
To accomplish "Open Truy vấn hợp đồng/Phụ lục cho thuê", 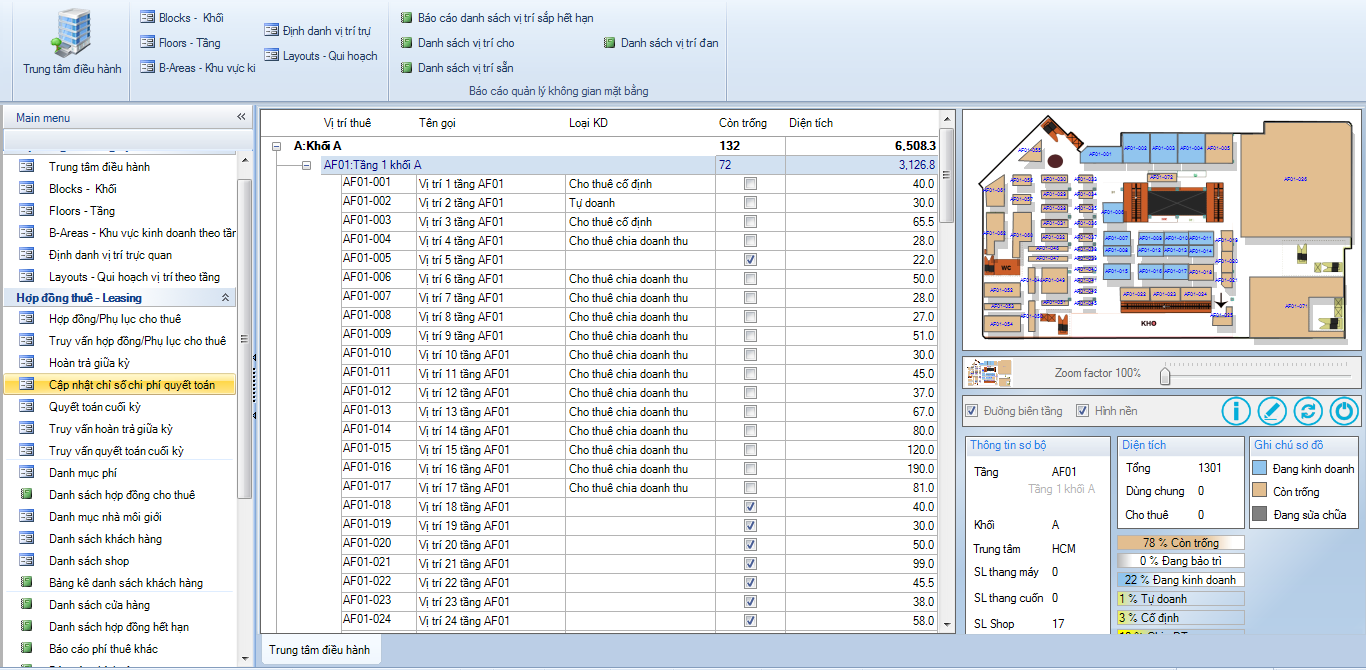I will tap(137, 341).
